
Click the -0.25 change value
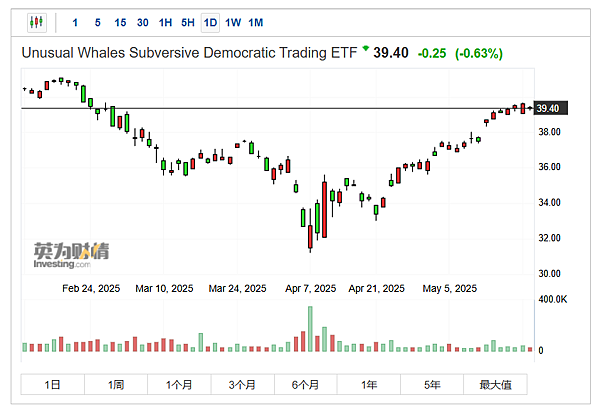(432, 53)
